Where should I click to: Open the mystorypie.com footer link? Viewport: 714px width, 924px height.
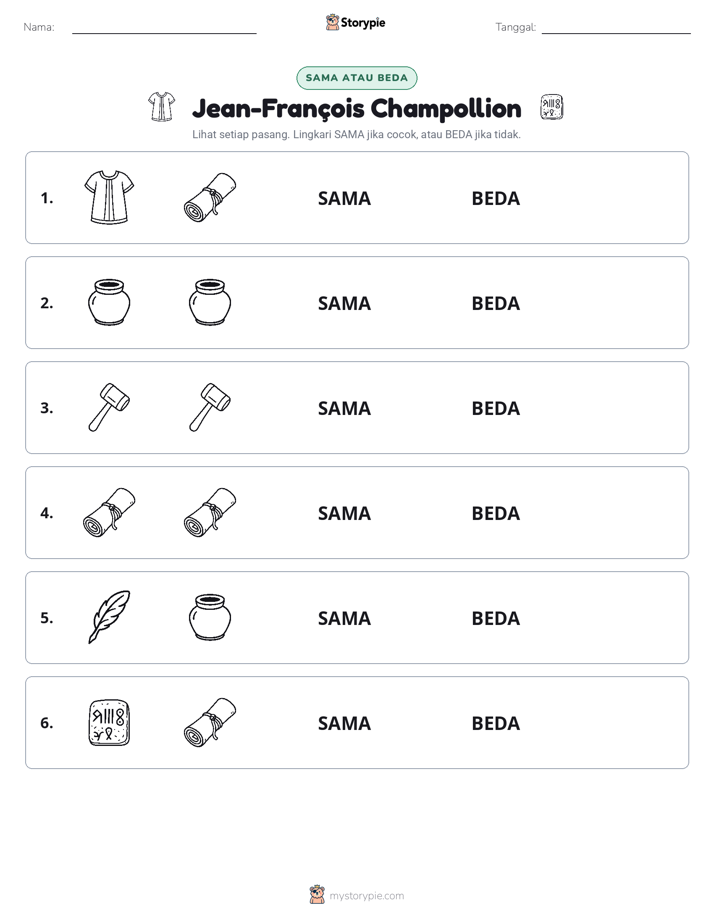pos(366,896)
